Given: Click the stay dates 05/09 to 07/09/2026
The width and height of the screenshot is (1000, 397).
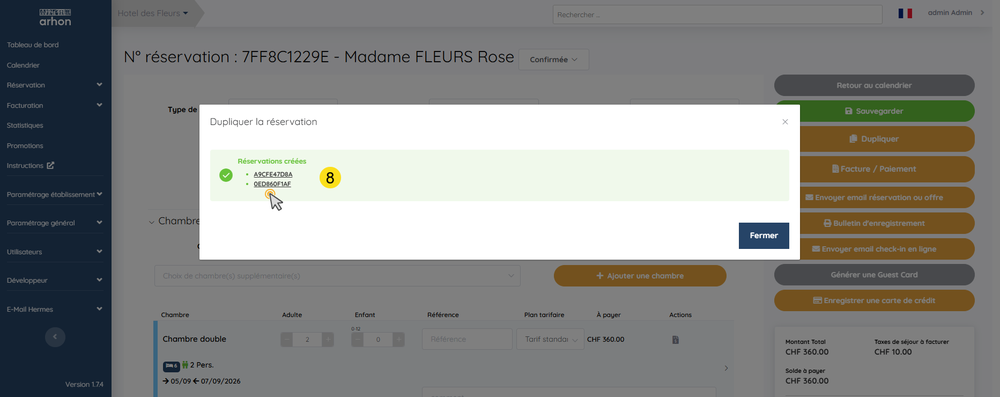Looking at the screenshot, I should 202,381.
